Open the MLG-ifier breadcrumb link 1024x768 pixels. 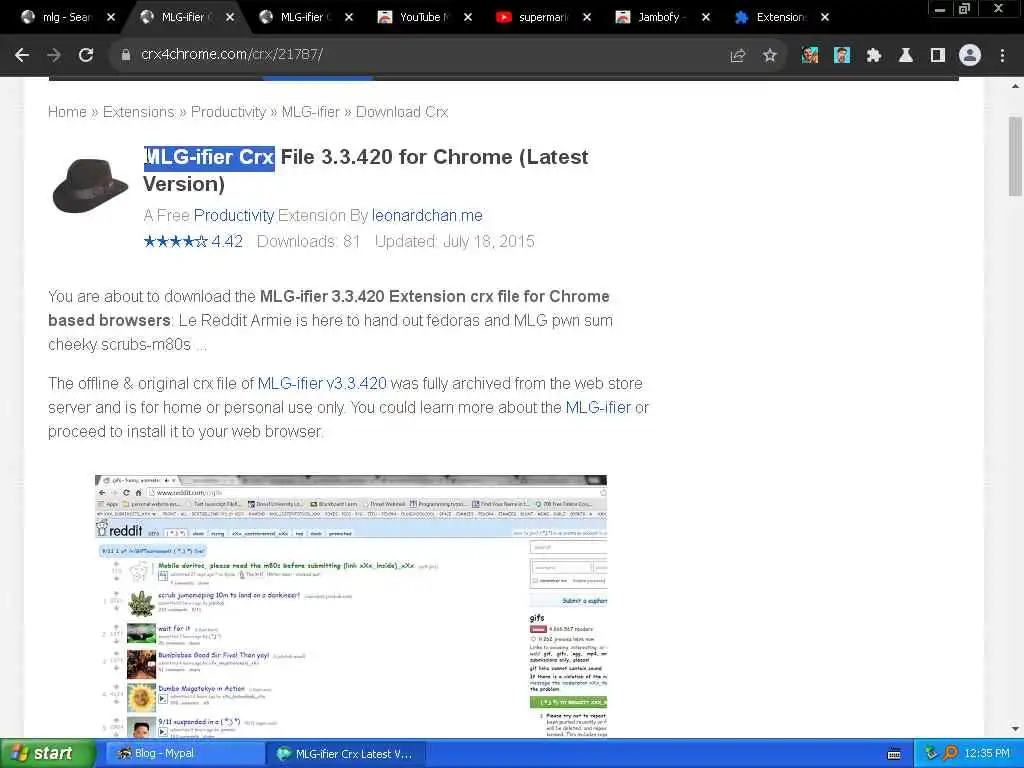(x=311, y=112)
